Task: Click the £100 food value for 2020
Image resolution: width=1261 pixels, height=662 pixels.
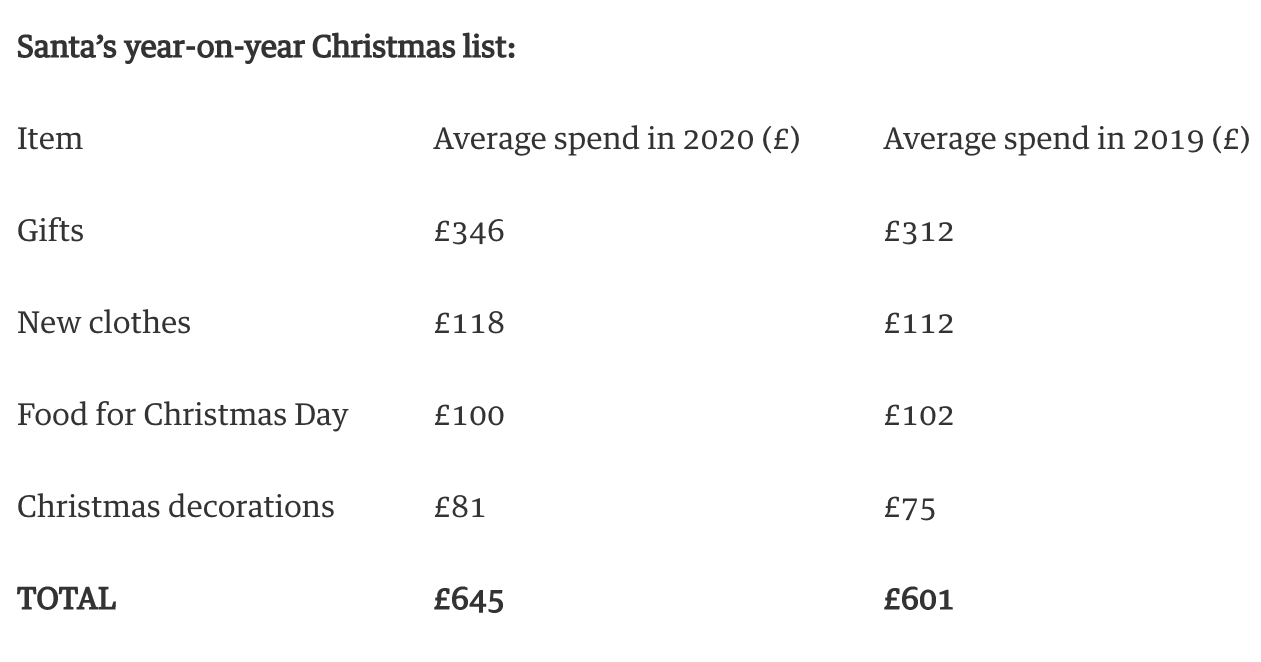Action: tap(469, 415)
